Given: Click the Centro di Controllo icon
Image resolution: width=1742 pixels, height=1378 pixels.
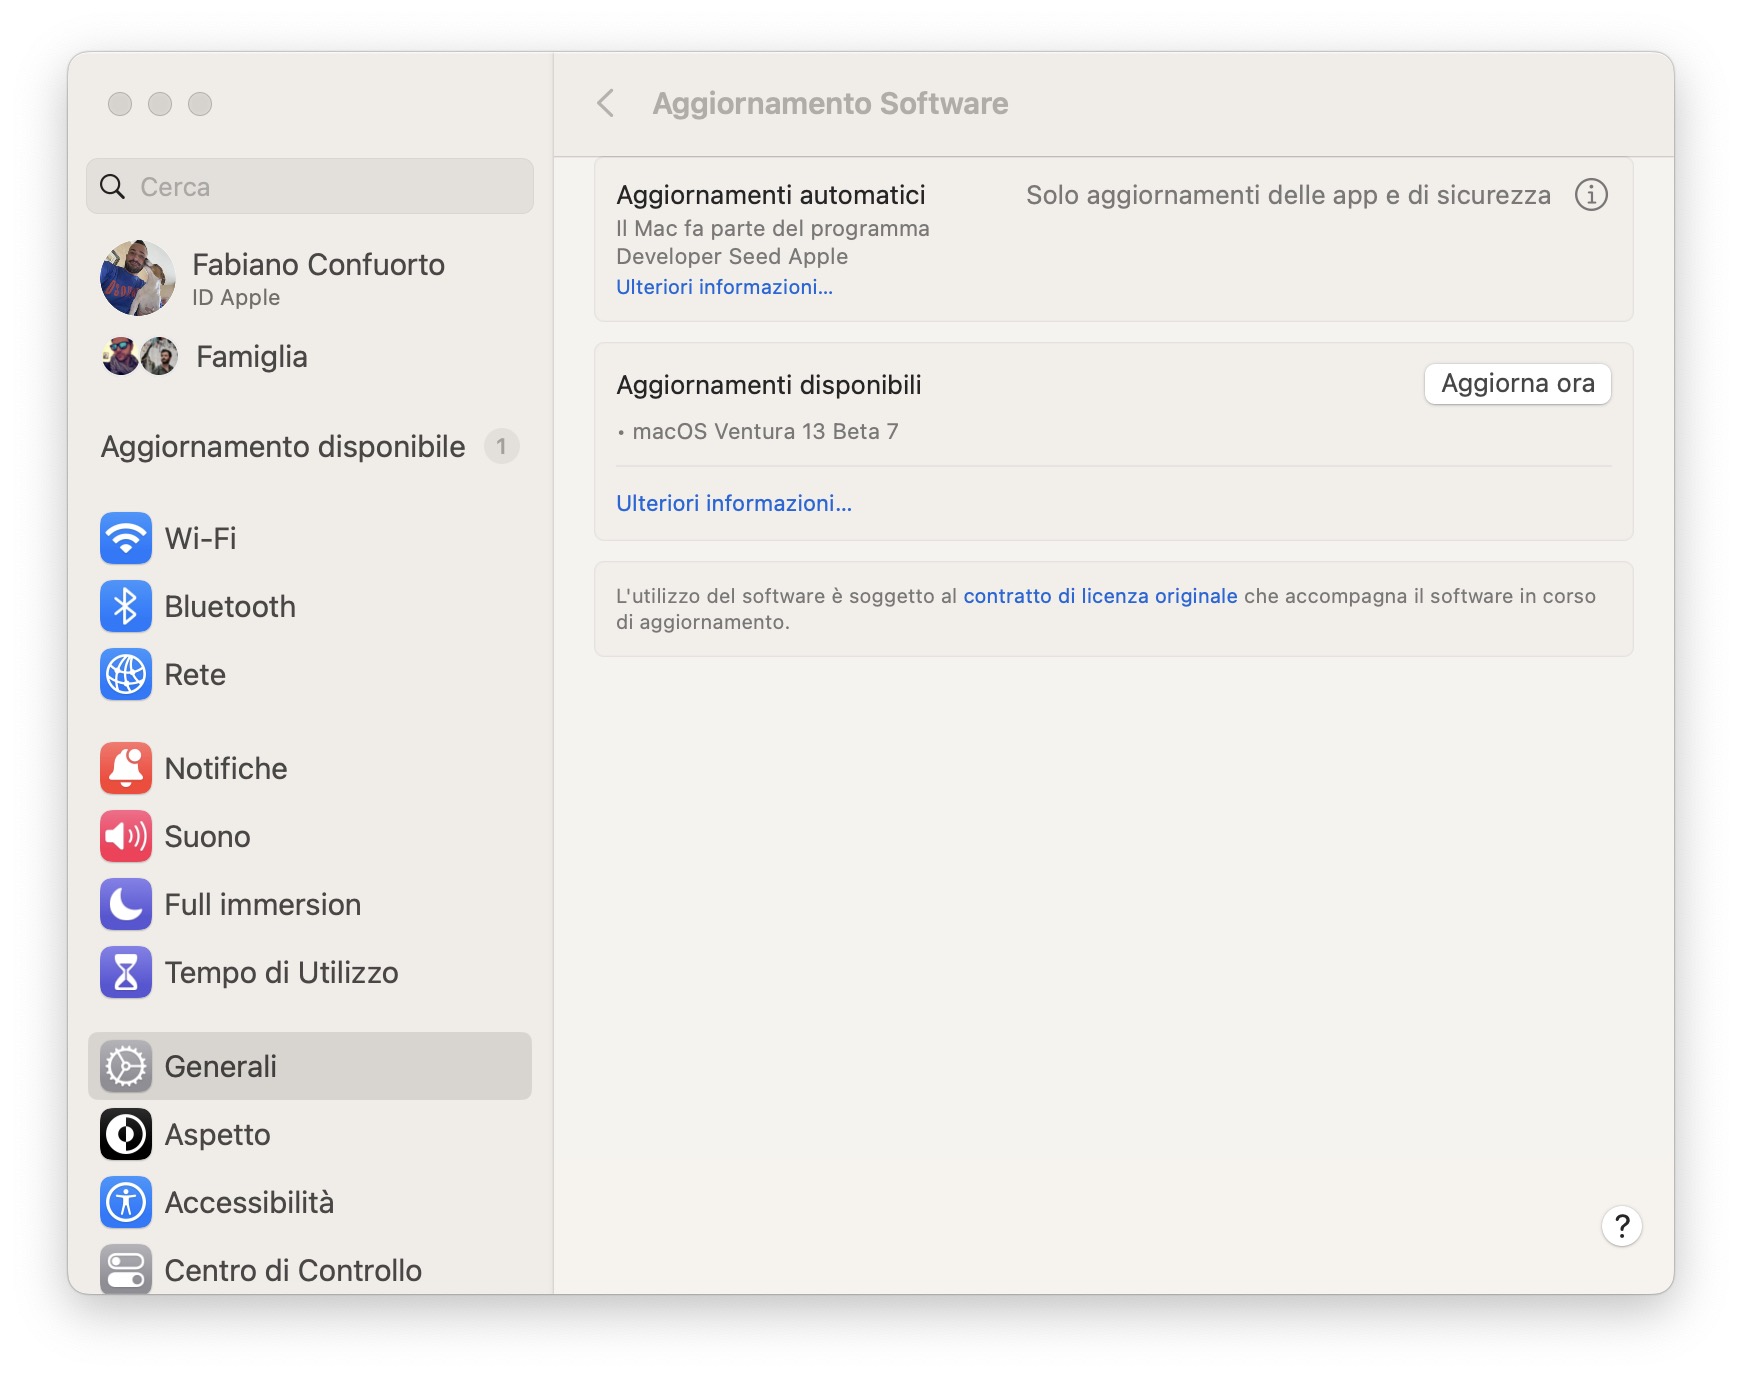Looking at the screenshot, I should 126,1268.
